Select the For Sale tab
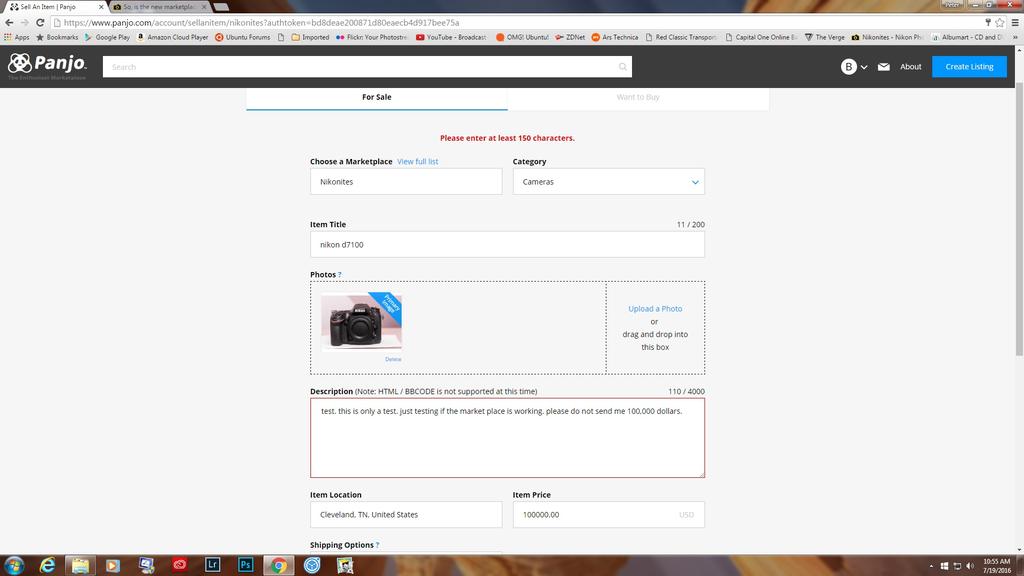 (377, 97)
